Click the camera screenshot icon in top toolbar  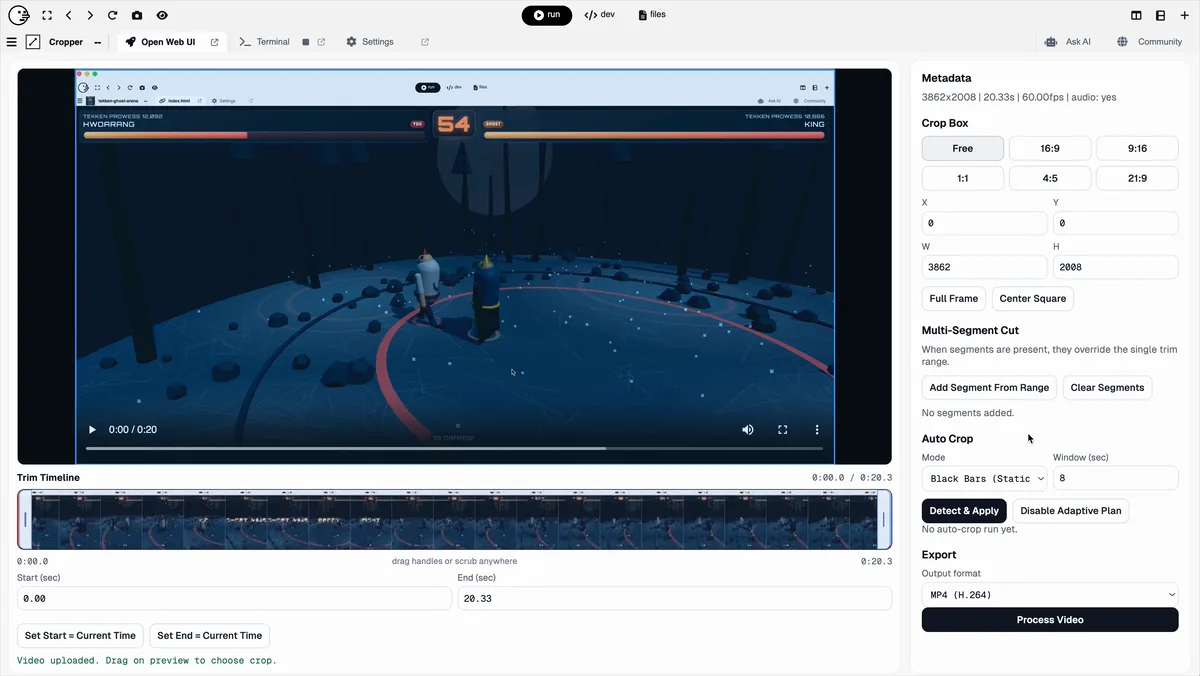137,16
